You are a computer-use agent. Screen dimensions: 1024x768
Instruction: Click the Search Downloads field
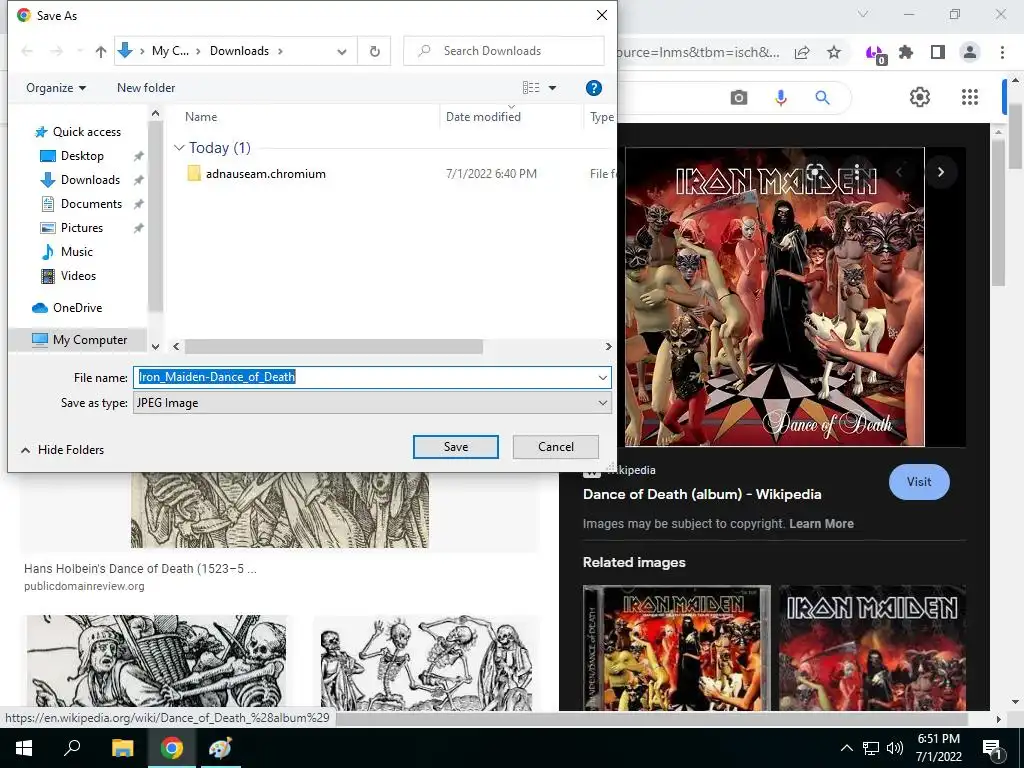pyautogui.click(x=504, y=51)
